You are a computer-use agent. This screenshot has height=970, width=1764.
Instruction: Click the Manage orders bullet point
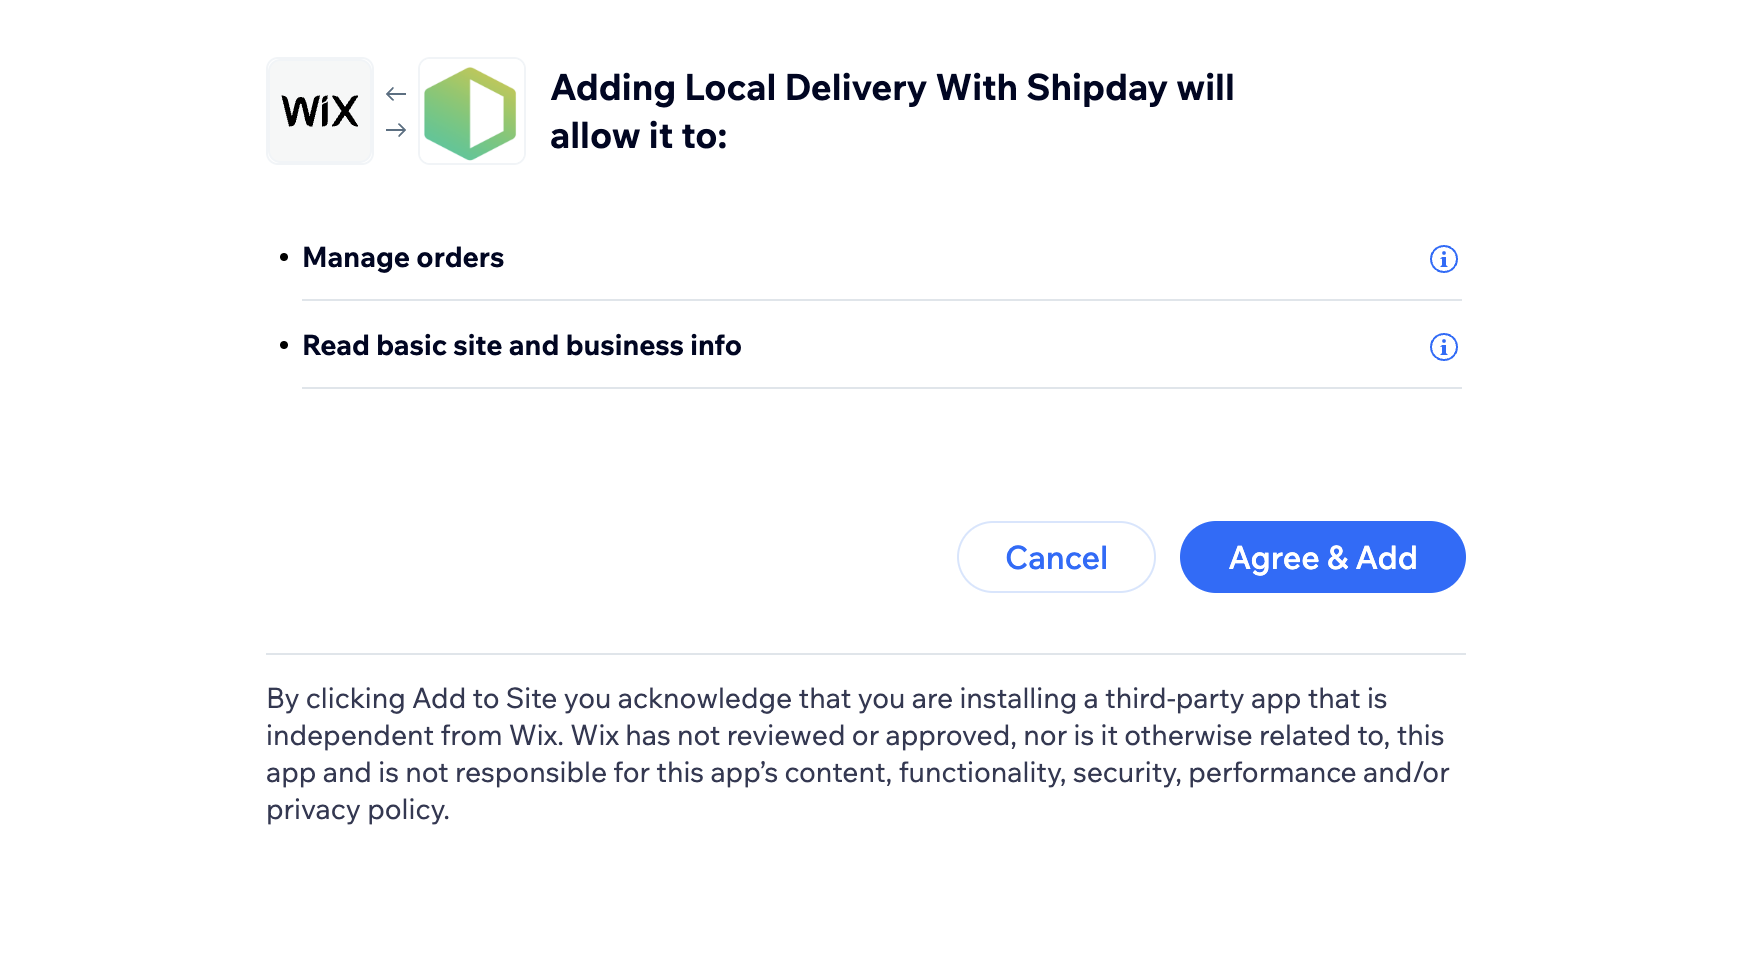point(284,258)
